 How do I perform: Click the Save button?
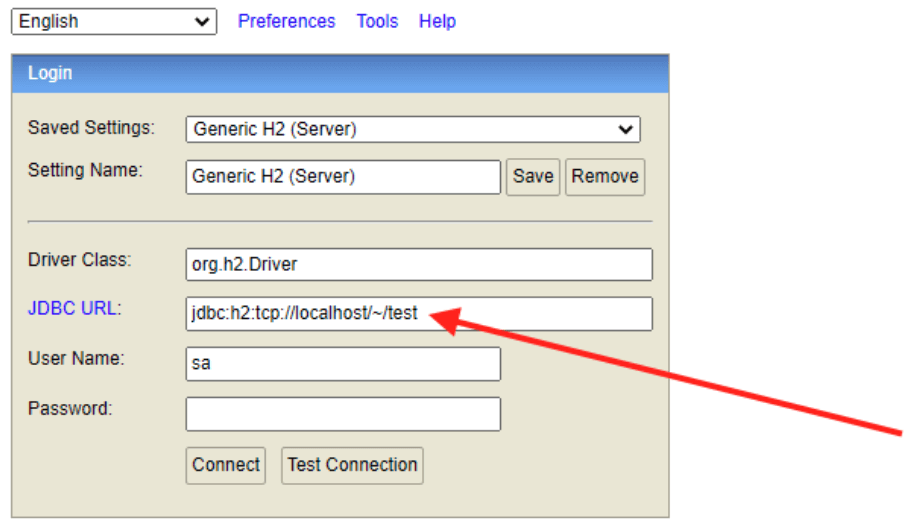533,177
